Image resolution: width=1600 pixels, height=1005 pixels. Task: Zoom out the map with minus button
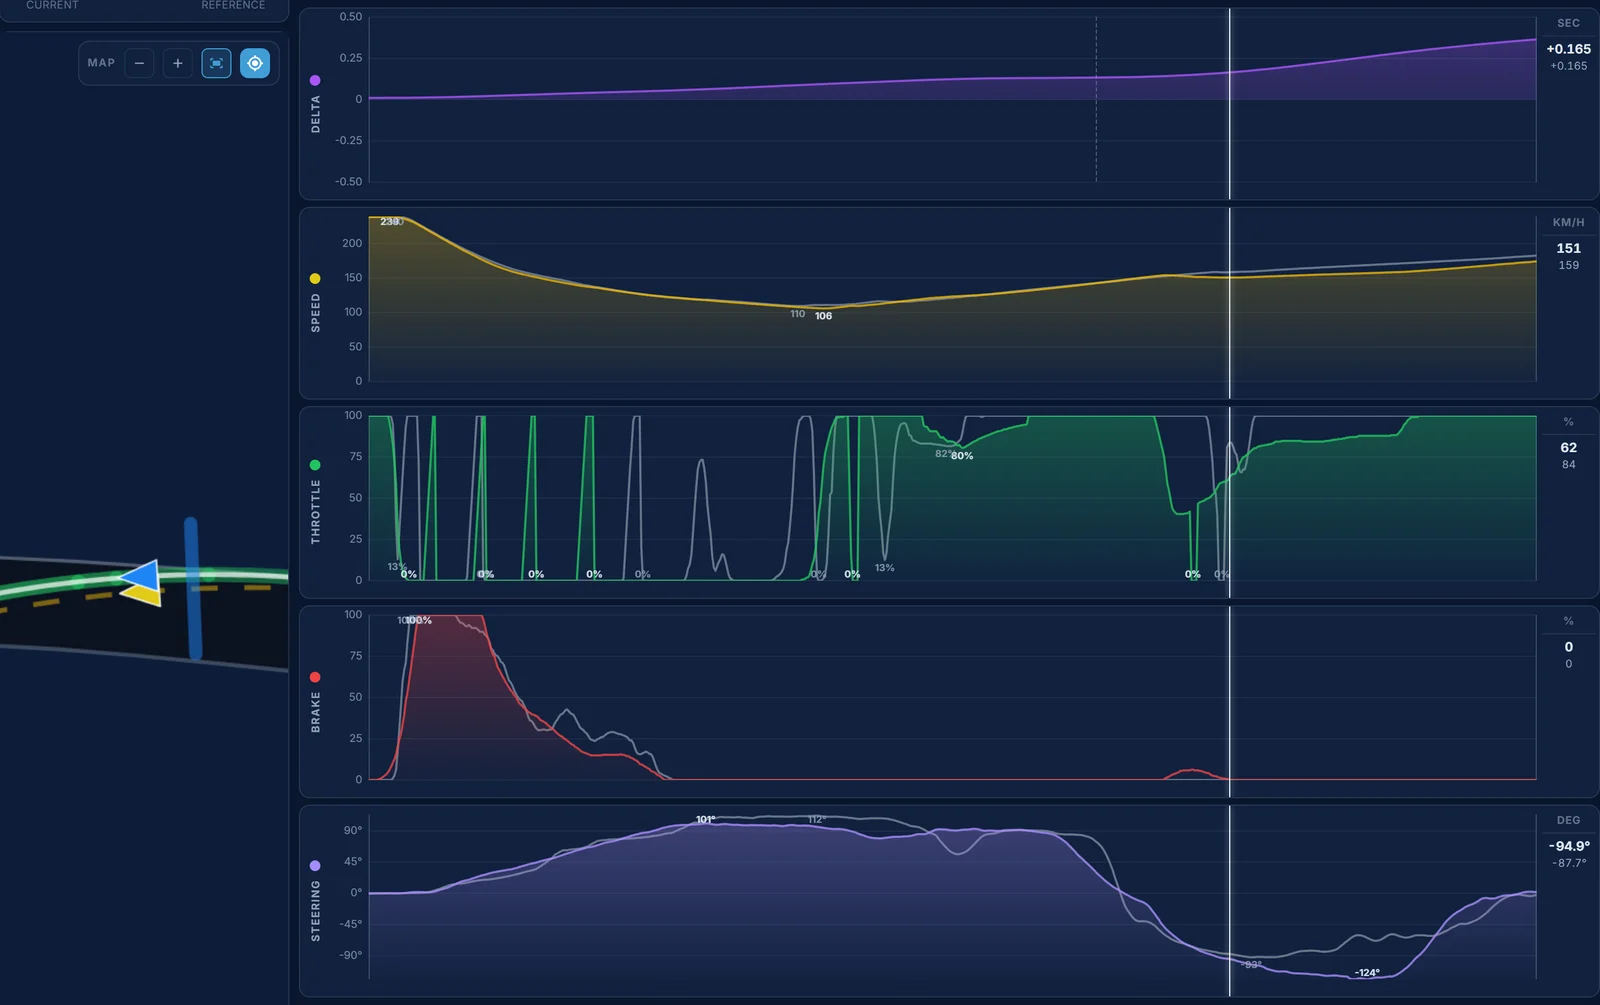pyautogui.click(x=139, y=63)
